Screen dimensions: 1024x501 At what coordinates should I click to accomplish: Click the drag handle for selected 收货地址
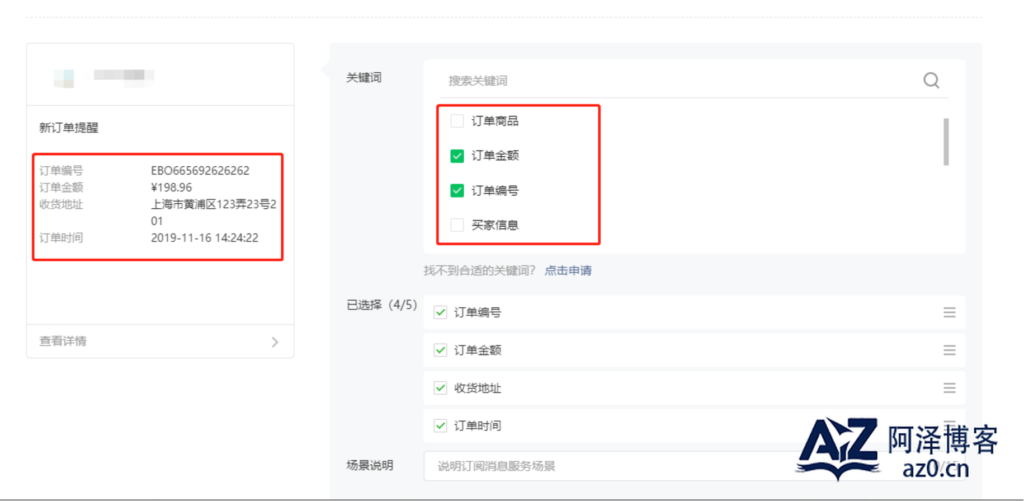(x=950, y=388)
